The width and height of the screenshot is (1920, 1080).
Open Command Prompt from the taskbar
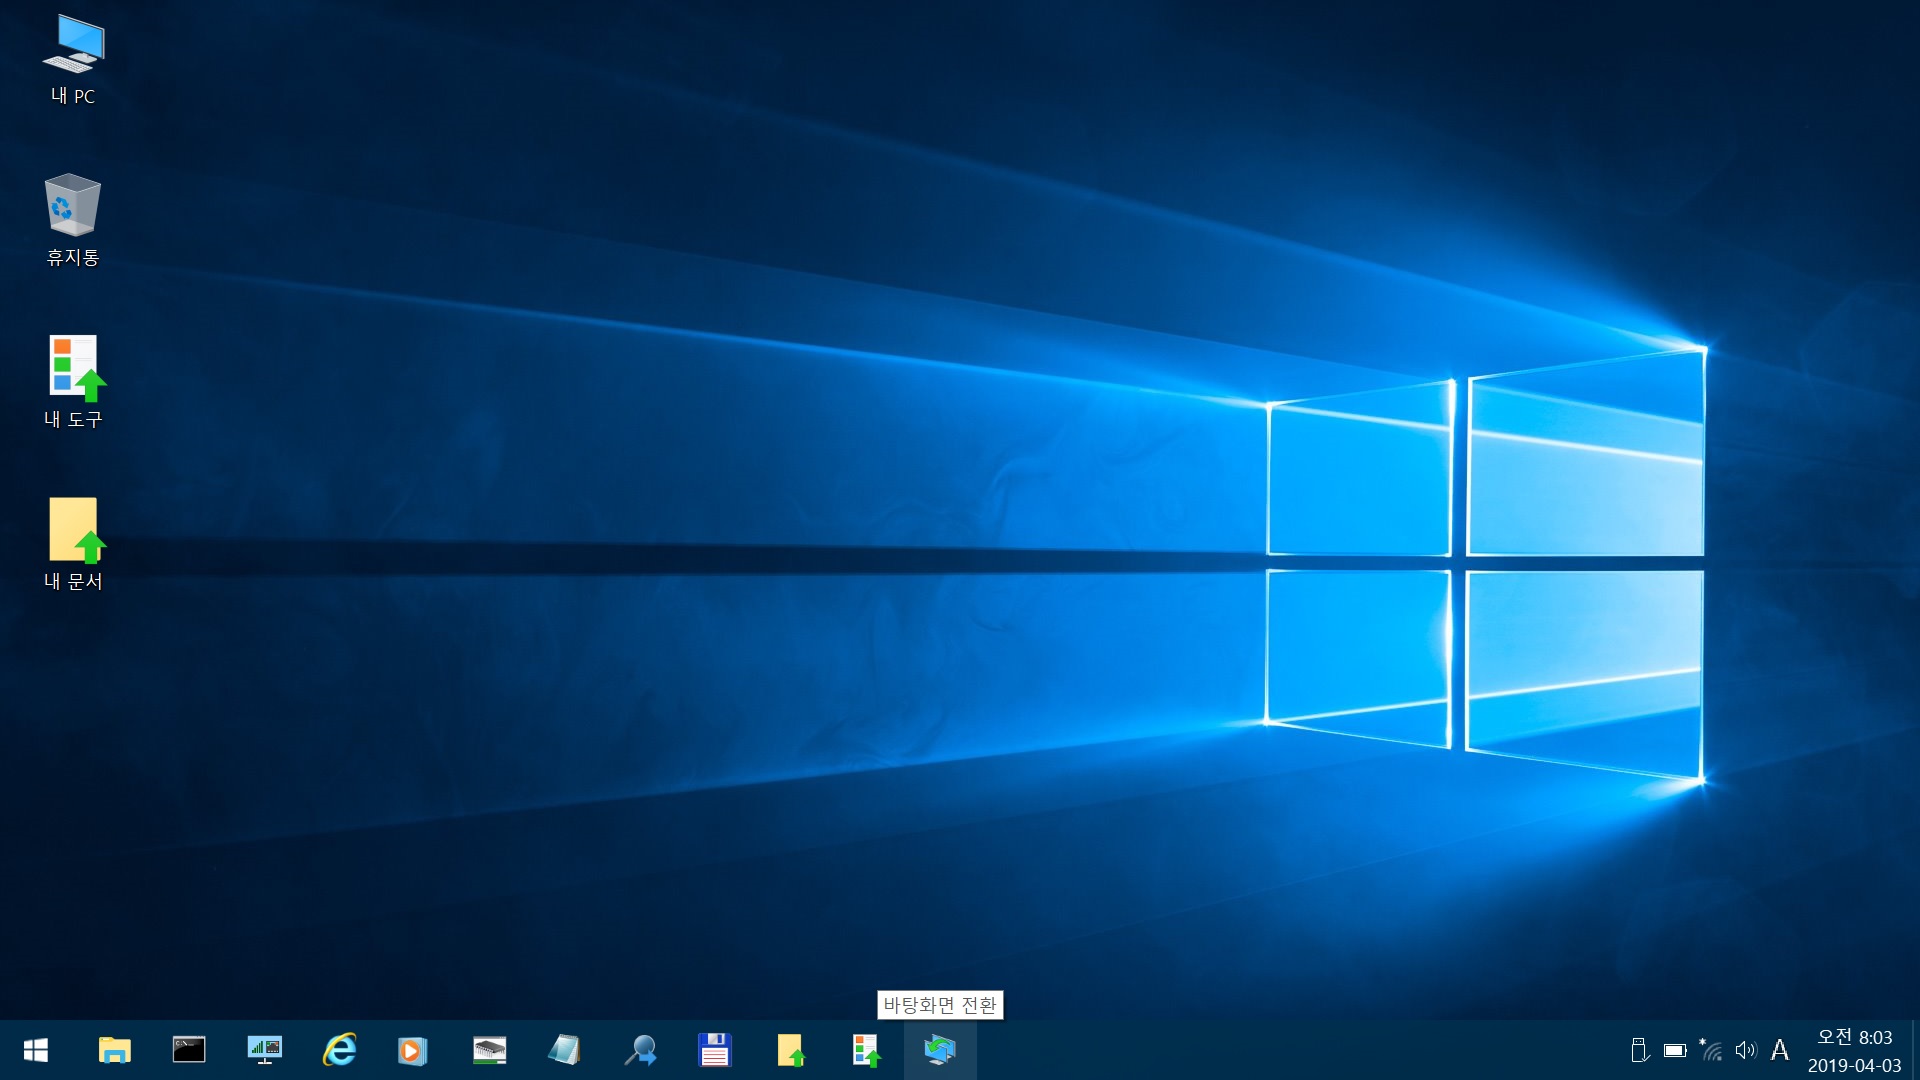(x=189, y=1050)
